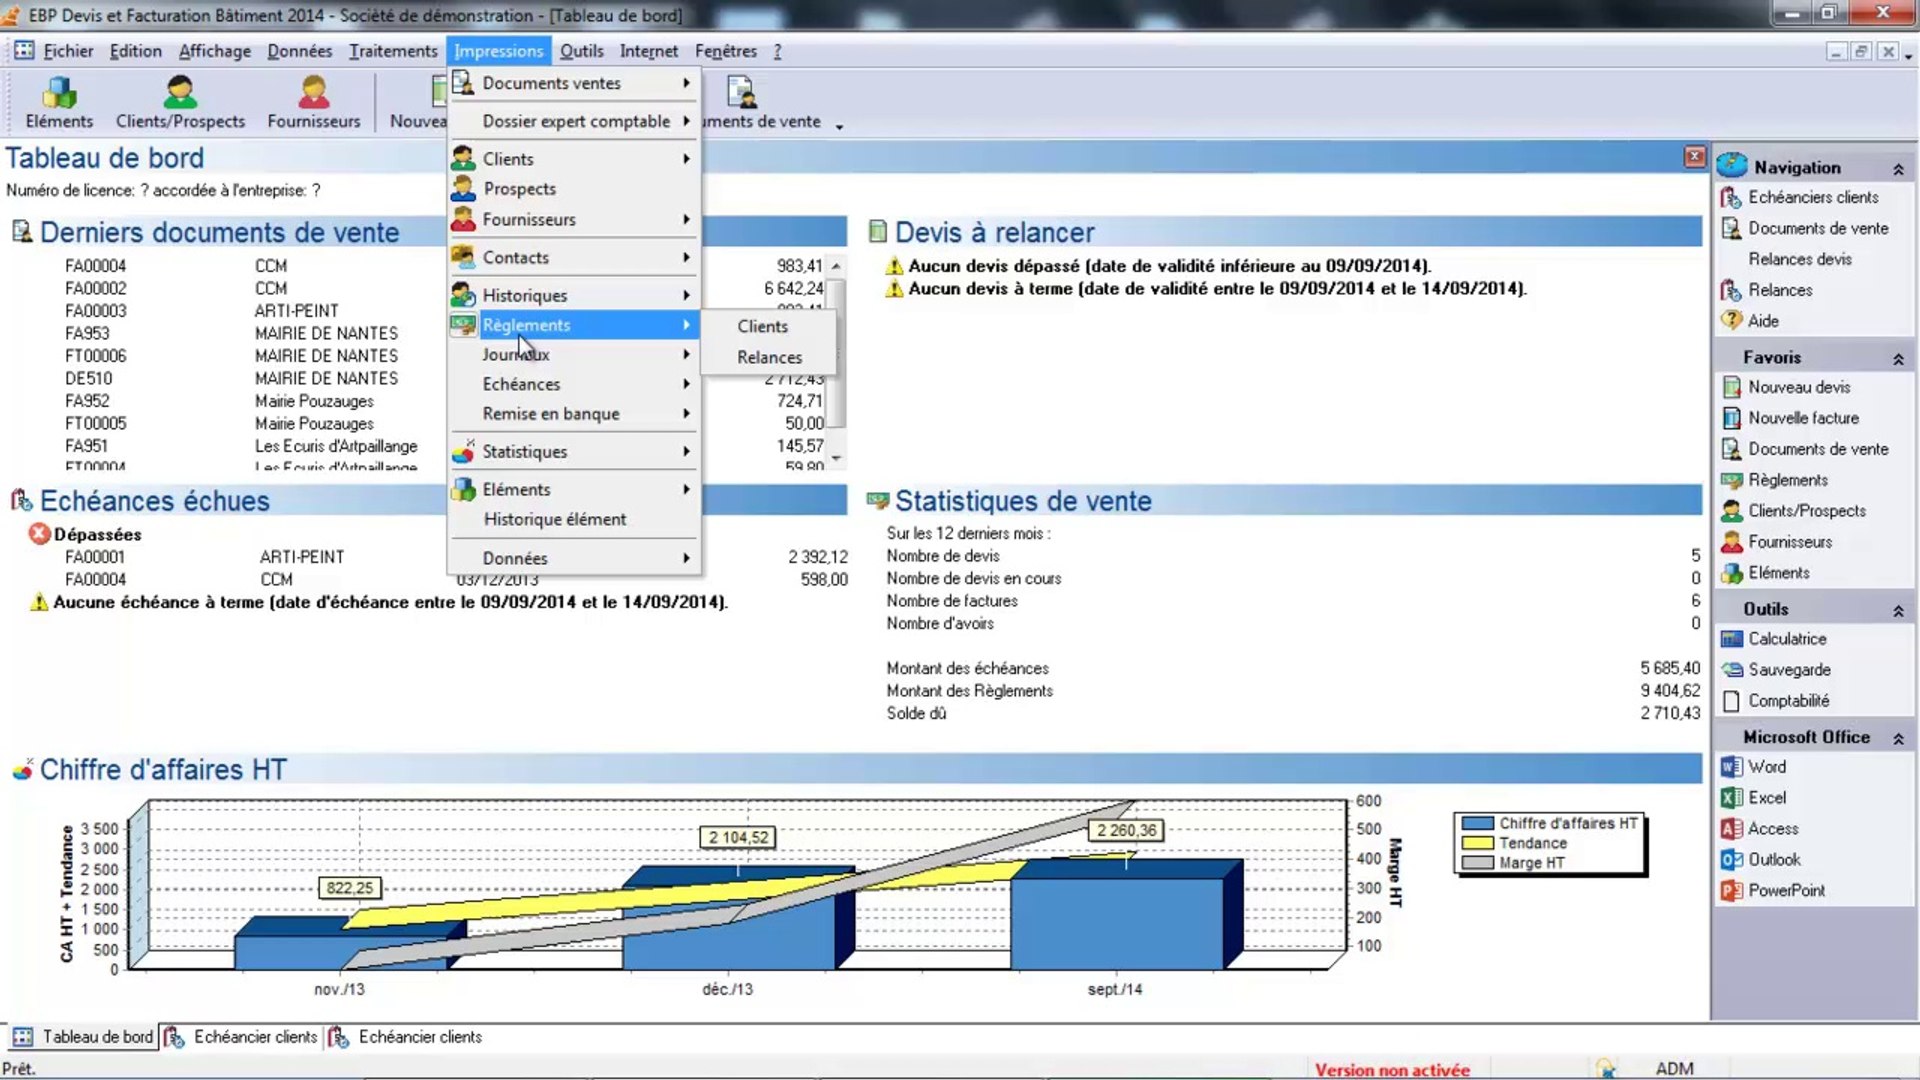Select Relances in the Règlements submenu
This screenshot has width=1920, height=1080.
click(769, 357)
